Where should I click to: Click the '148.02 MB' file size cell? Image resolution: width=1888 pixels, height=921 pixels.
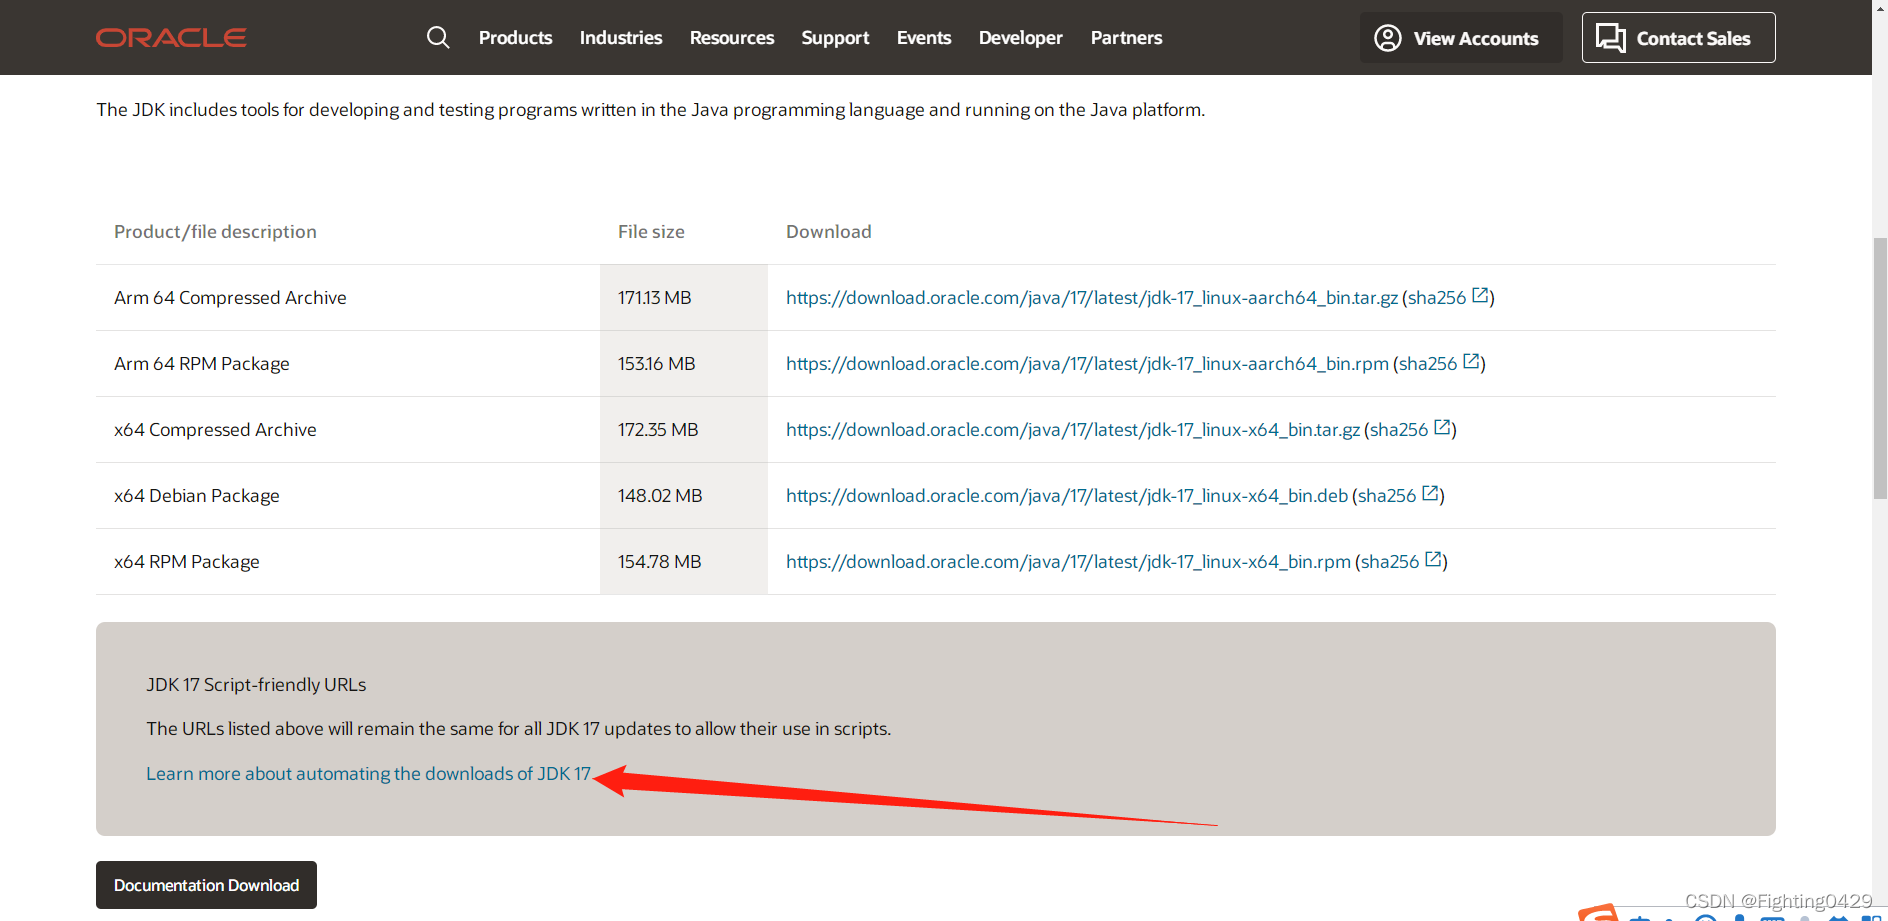click(x=684, y=496)
